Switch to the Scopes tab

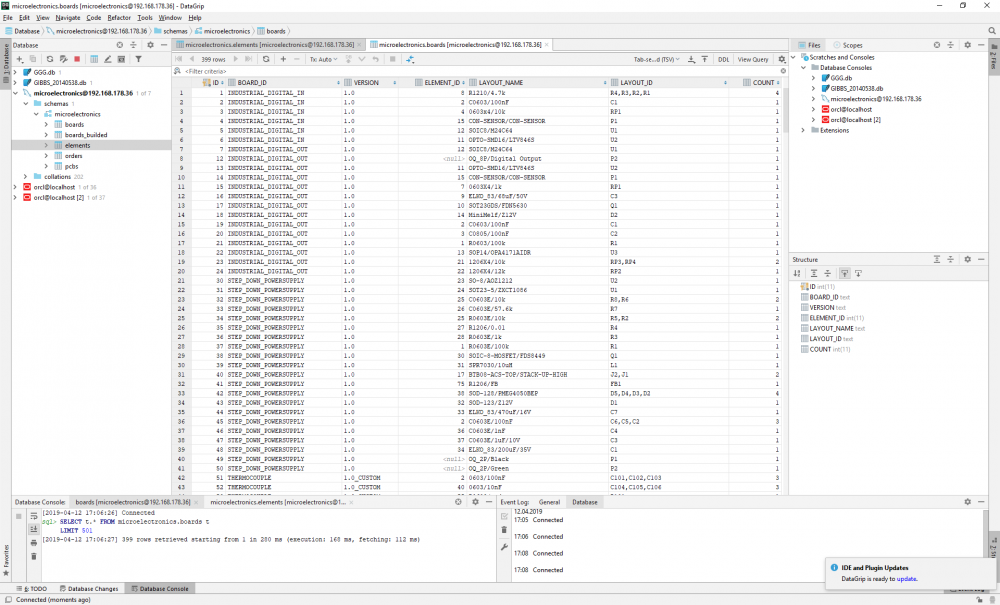[x=852, y=45]
